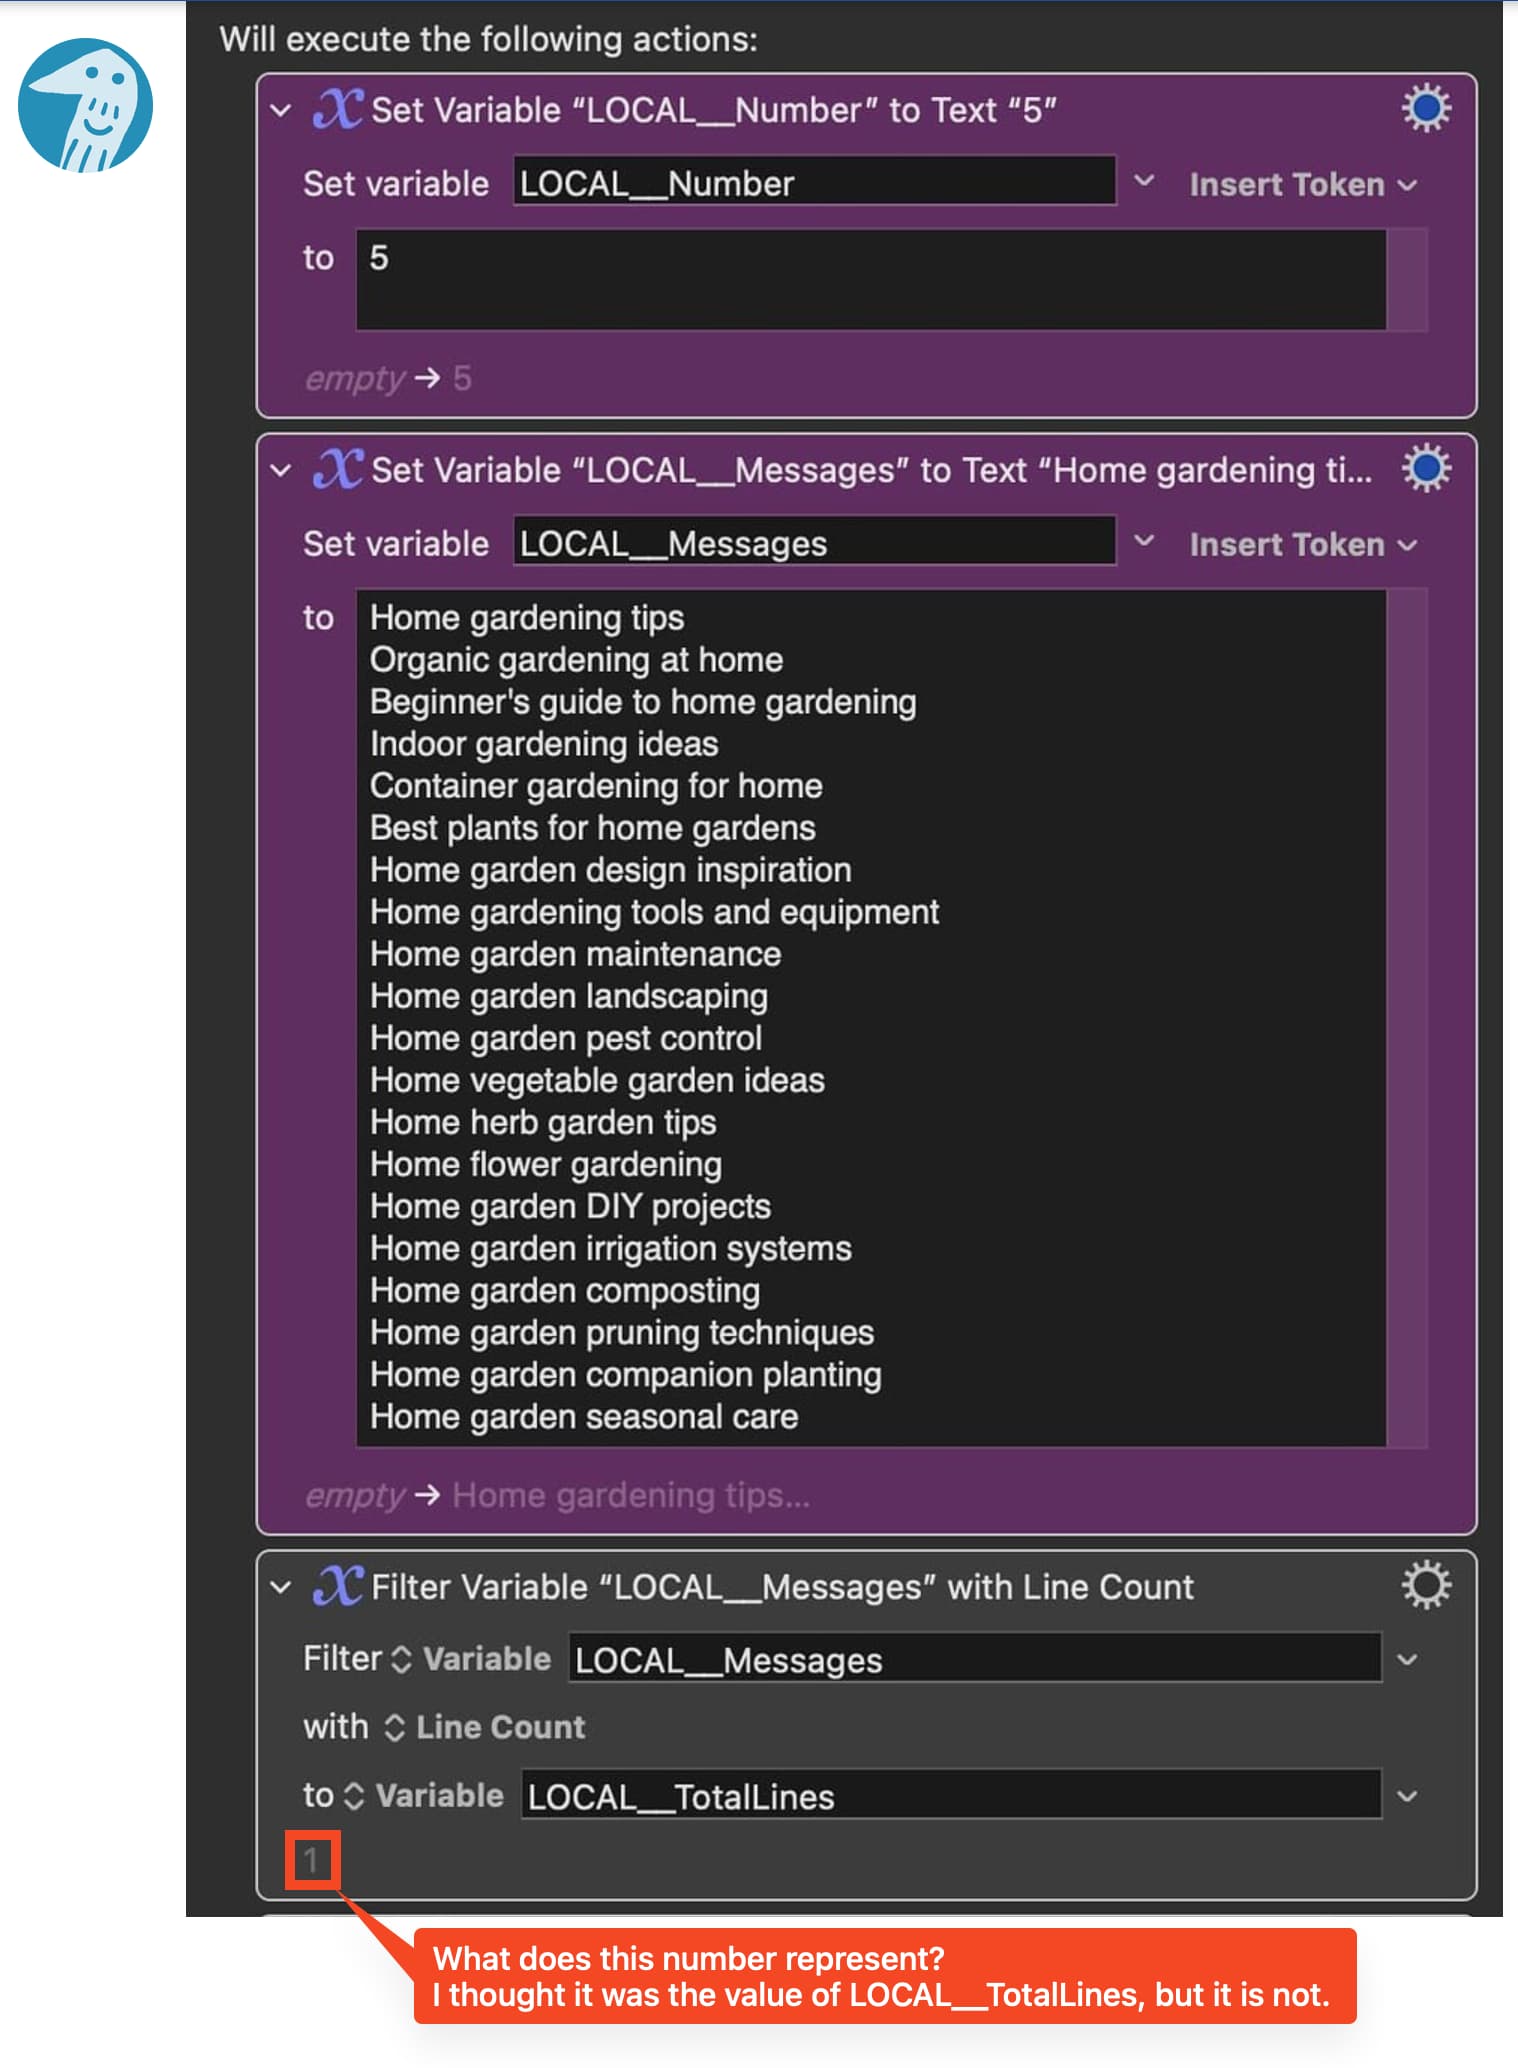The image size is (1518, 2068).
Task: Click the text field containing 5
Action: click(x=871, y=280)
